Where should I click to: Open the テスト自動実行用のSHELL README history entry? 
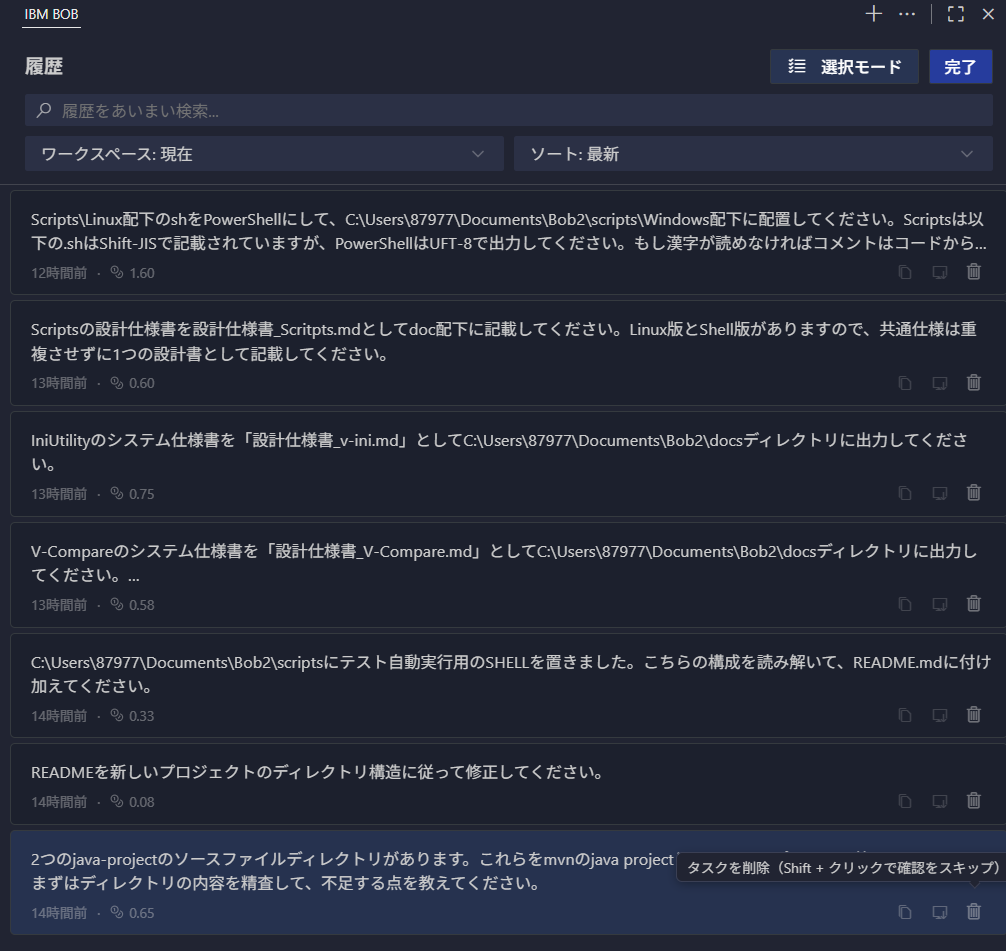(x=508, y=686)
